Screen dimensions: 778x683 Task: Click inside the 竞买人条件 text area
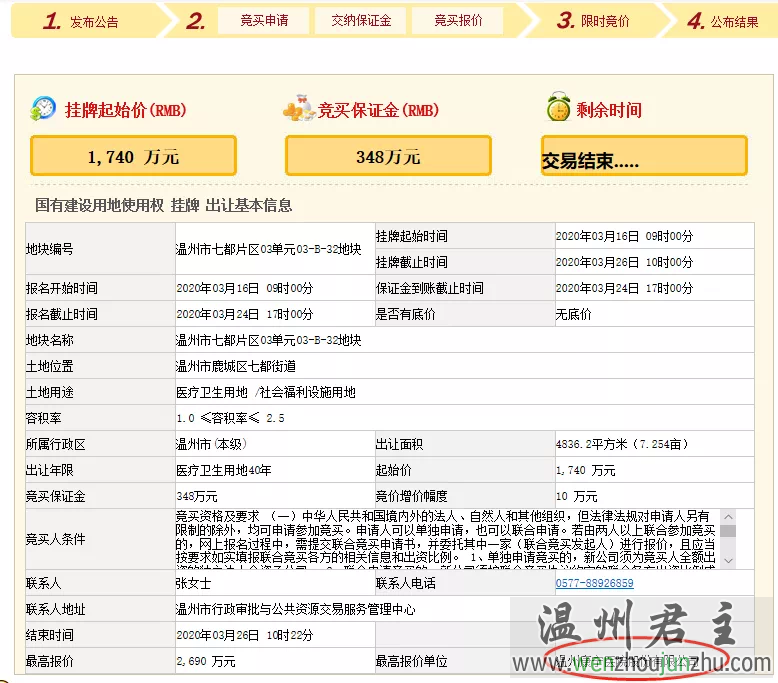pyautogui.click(x=446, y=539)
